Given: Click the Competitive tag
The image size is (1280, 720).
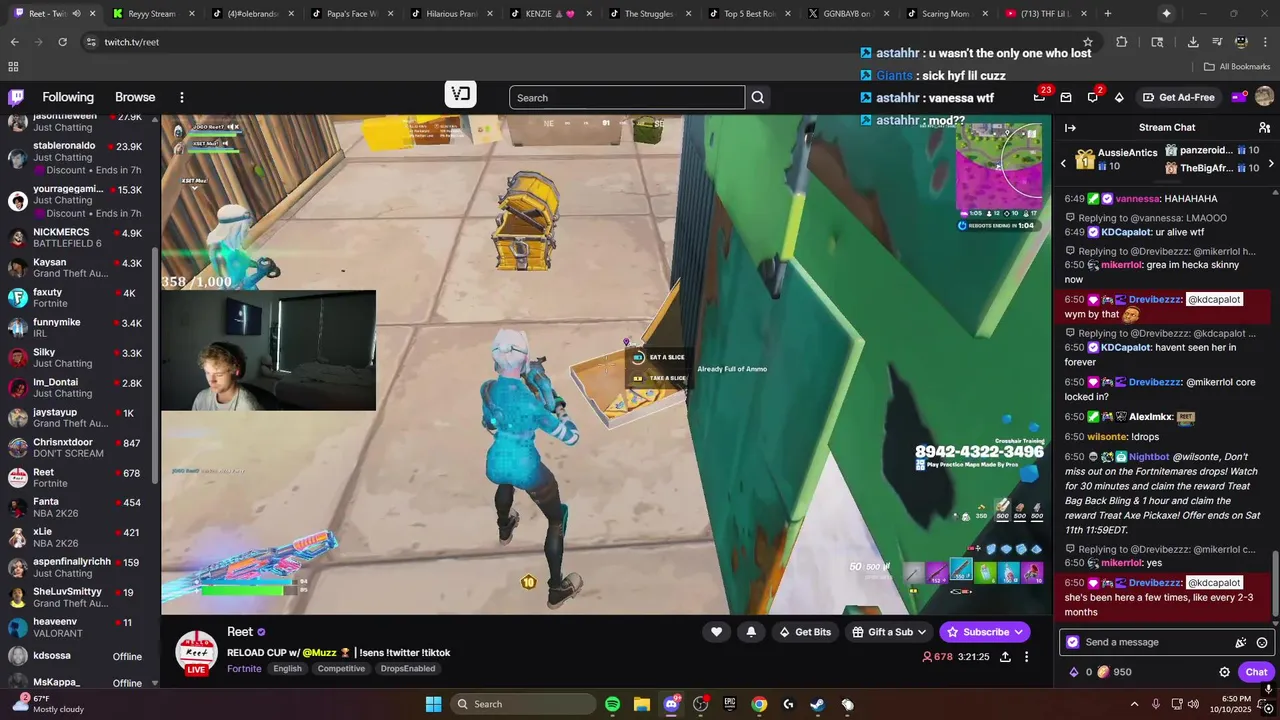Looking at the screenshot, I should [x=341, y=669].
